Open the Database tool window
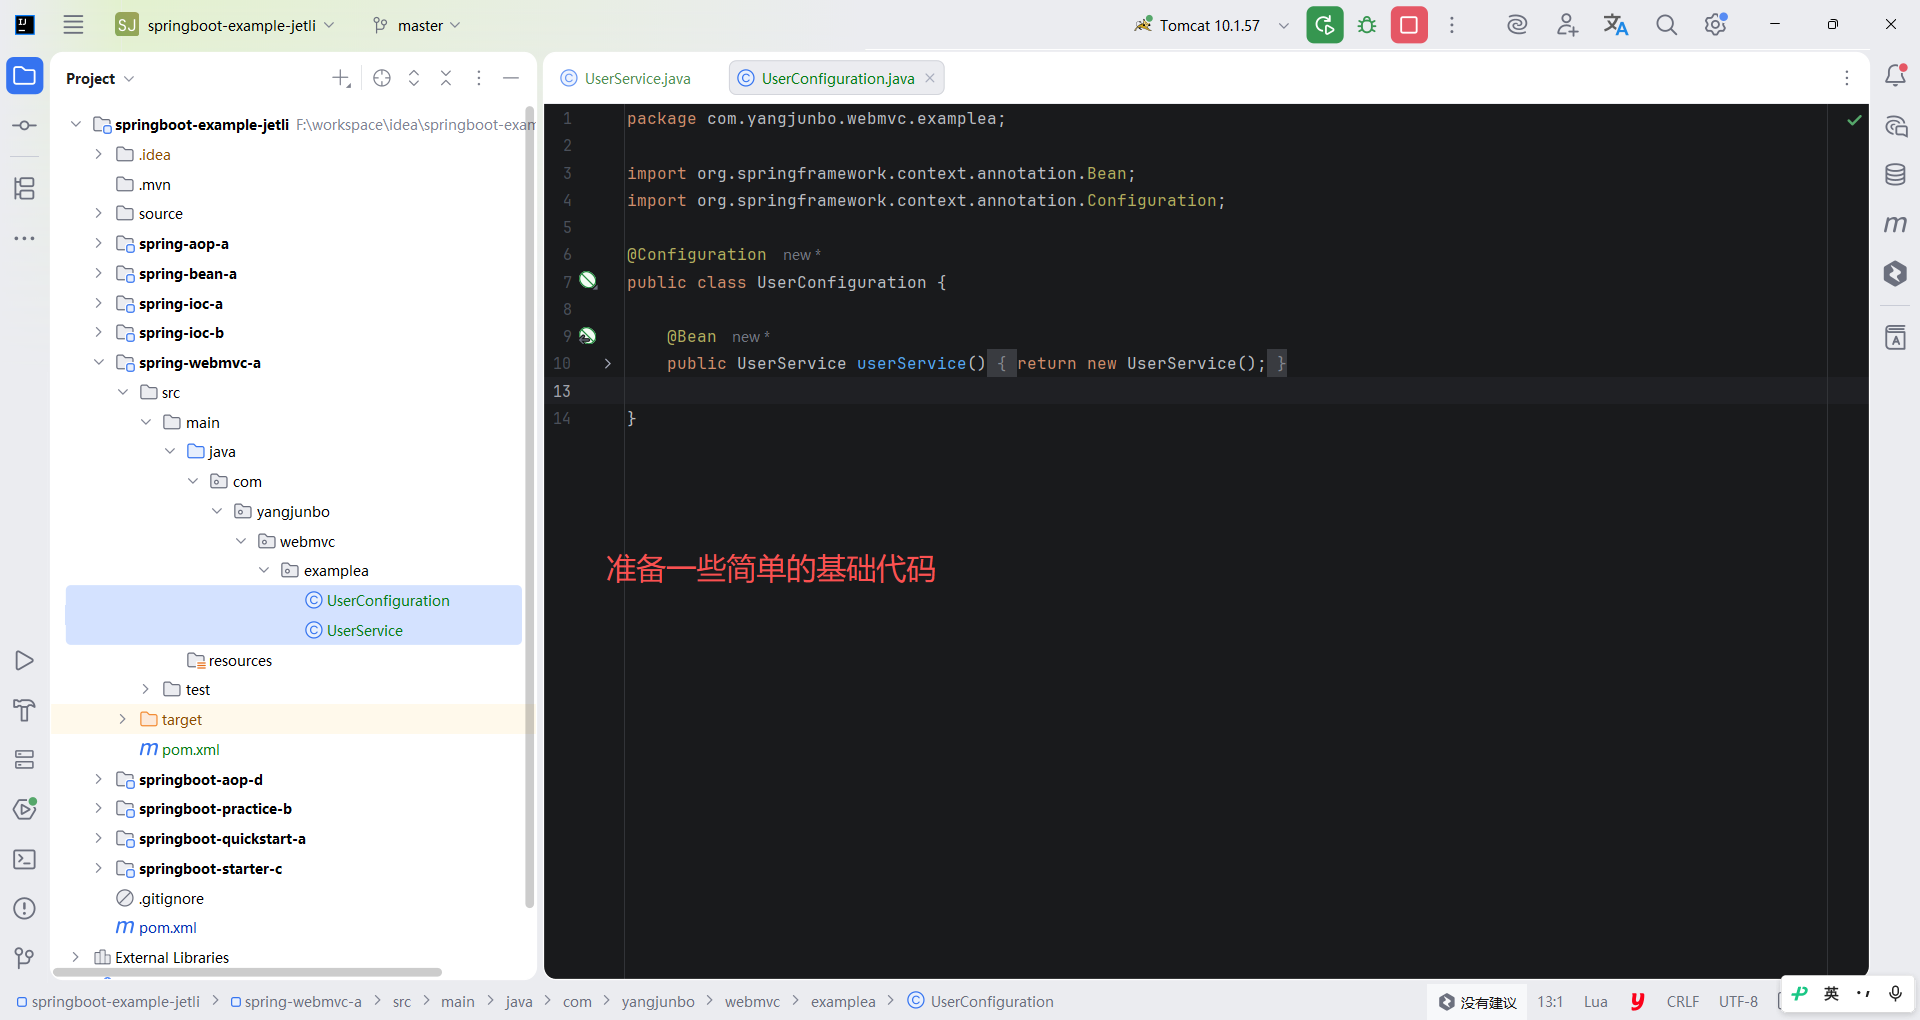The image size is (1920, 1020). (1895, 175)
